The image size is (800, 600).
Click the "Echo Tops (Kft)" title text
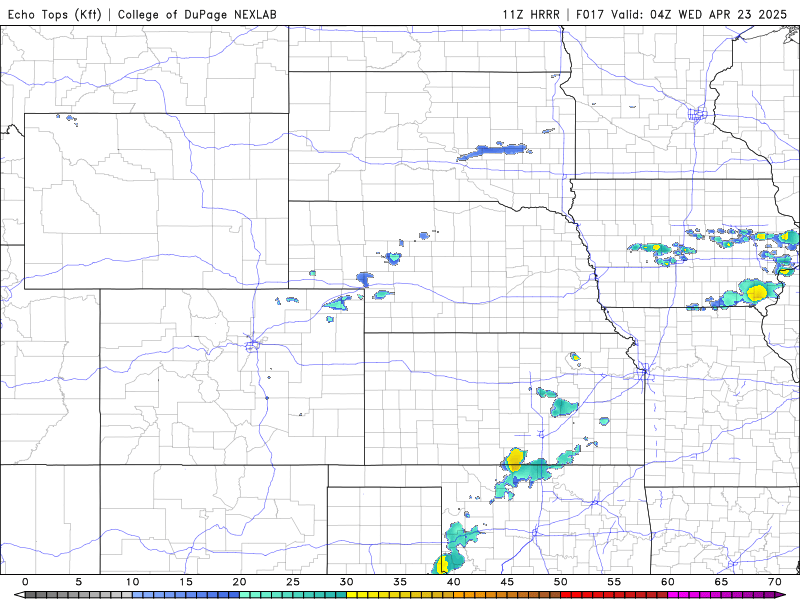[x=55, y=14]
